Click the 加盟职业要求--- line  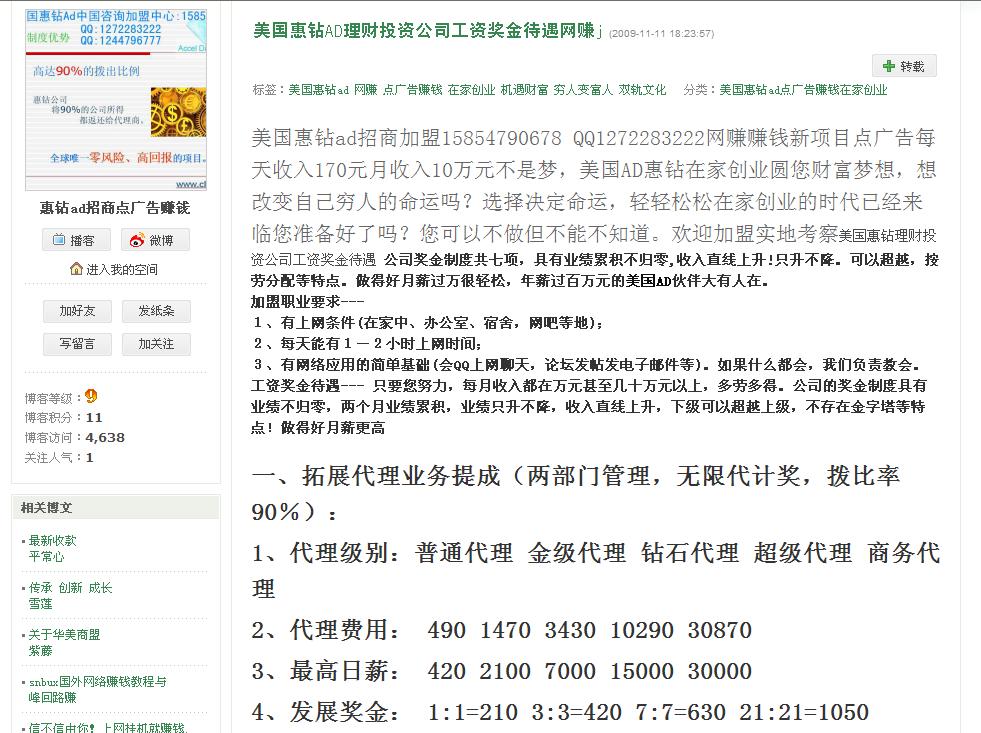click(307, 301)
